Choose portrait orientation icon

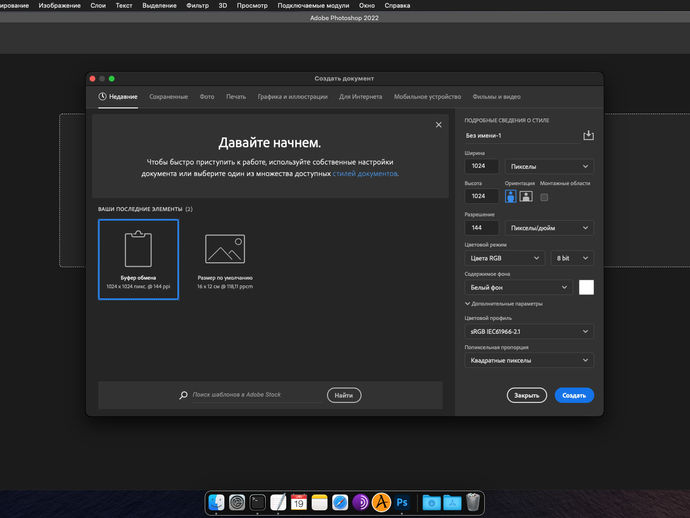point(510,196)
